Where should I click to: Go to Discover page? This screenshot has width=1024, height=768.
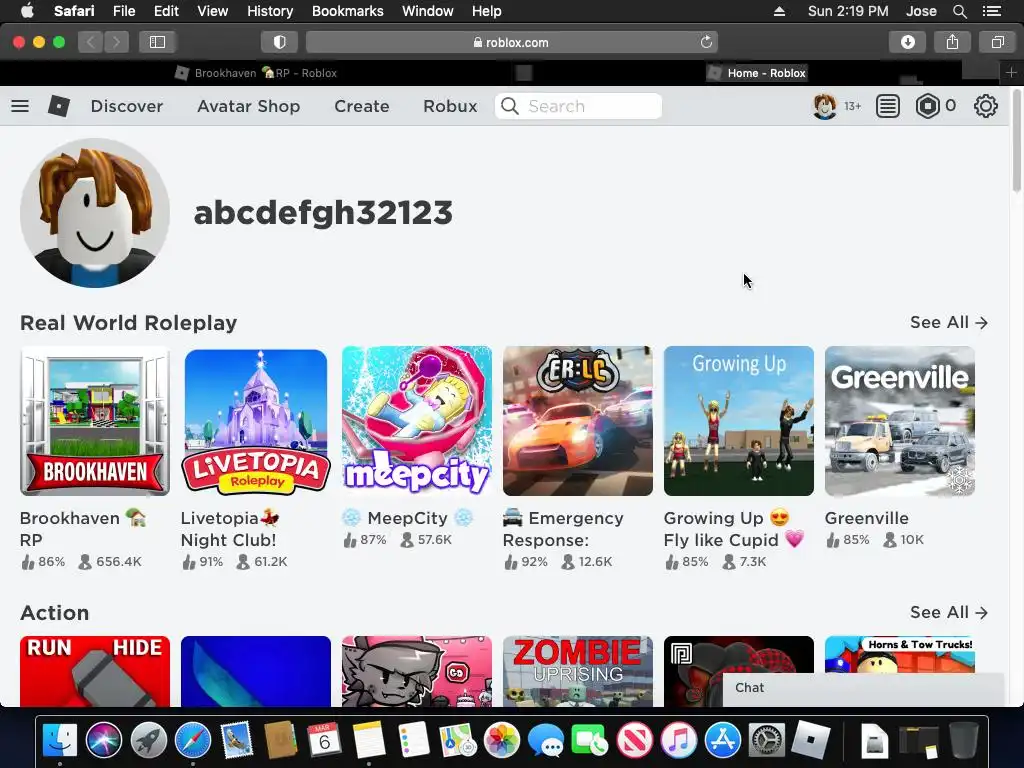127,106
